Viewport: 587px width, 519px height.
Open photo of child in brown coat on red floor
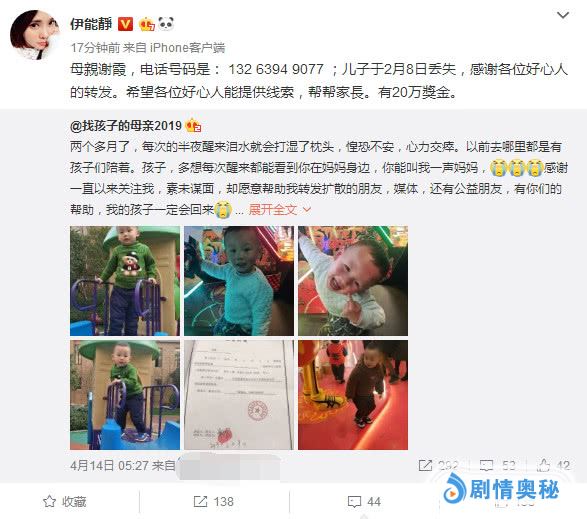coord(353,395)
